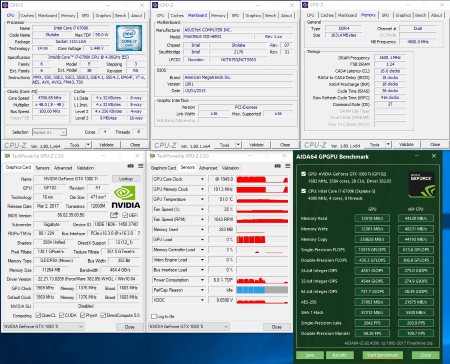This screenshot has width=450, height=364.
Task: Toggle the OpenCL computing checkbox
Action: pos(38,315)
